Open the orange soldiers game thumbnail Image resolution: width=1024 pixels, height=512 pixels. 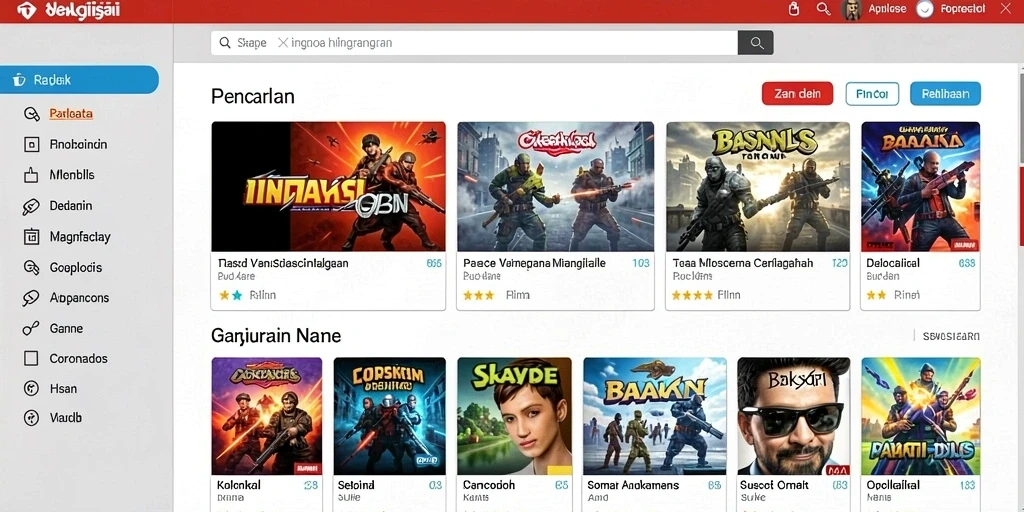328,186
